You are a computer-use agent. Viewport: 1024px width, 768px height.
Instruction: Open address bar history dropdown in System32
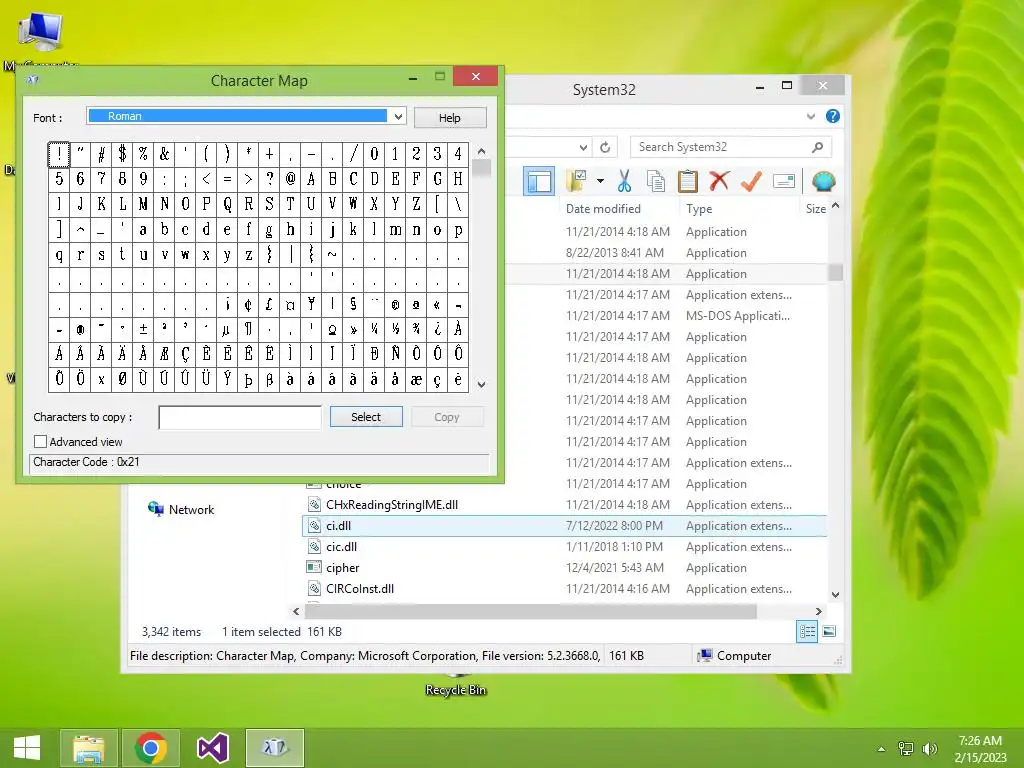(x=584, y=147)
